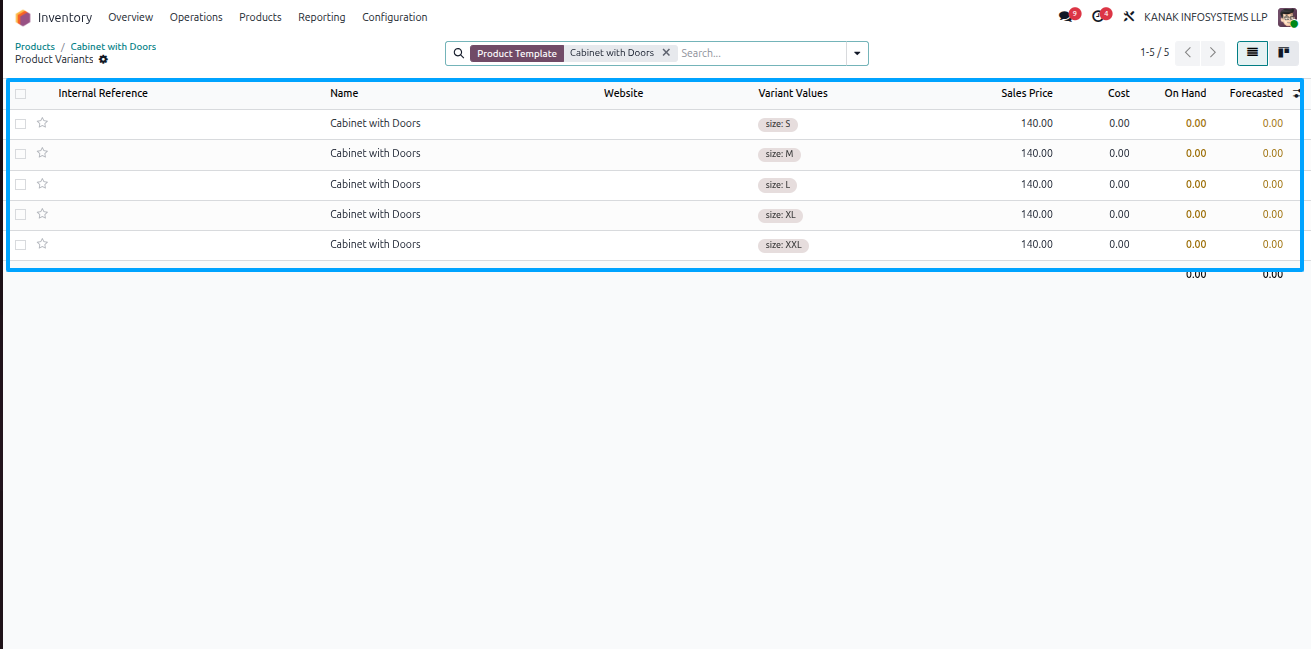Remove the Cabinet with Doors filter
Viewport: 1311px width, 649px height.
pyautogui.click(x=666, y=53)
